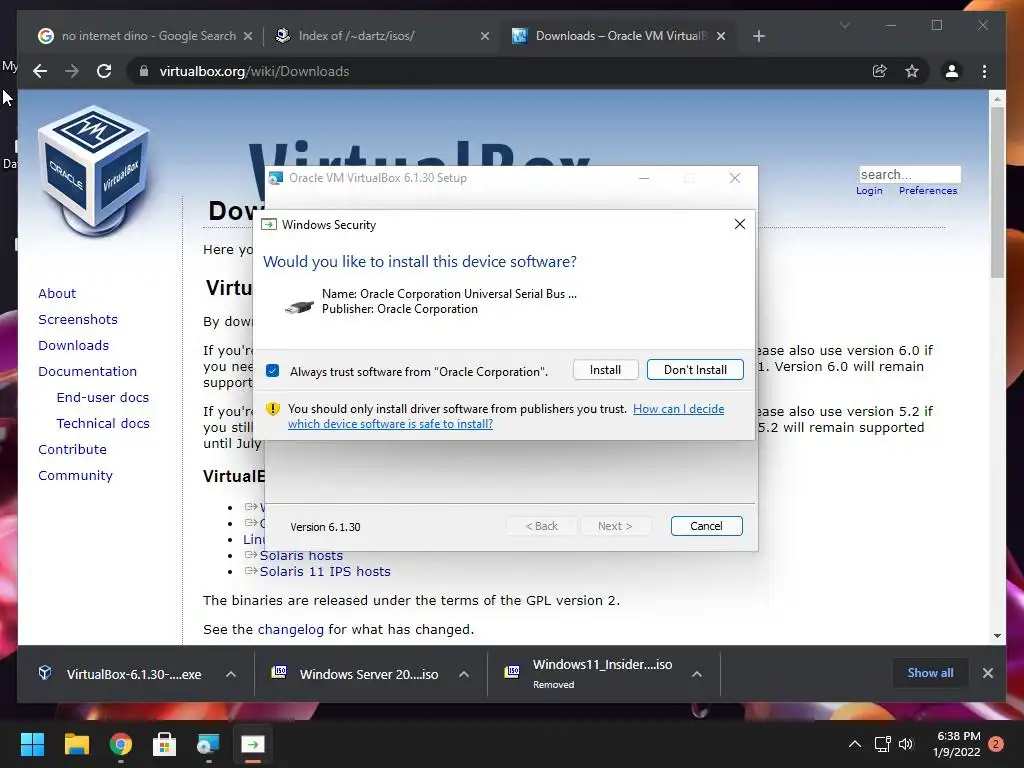Image resolution: width=1024 pixels, height=768 pixels.
Task: Close the Windows Security dialog
Action: [x=739, y=224]
